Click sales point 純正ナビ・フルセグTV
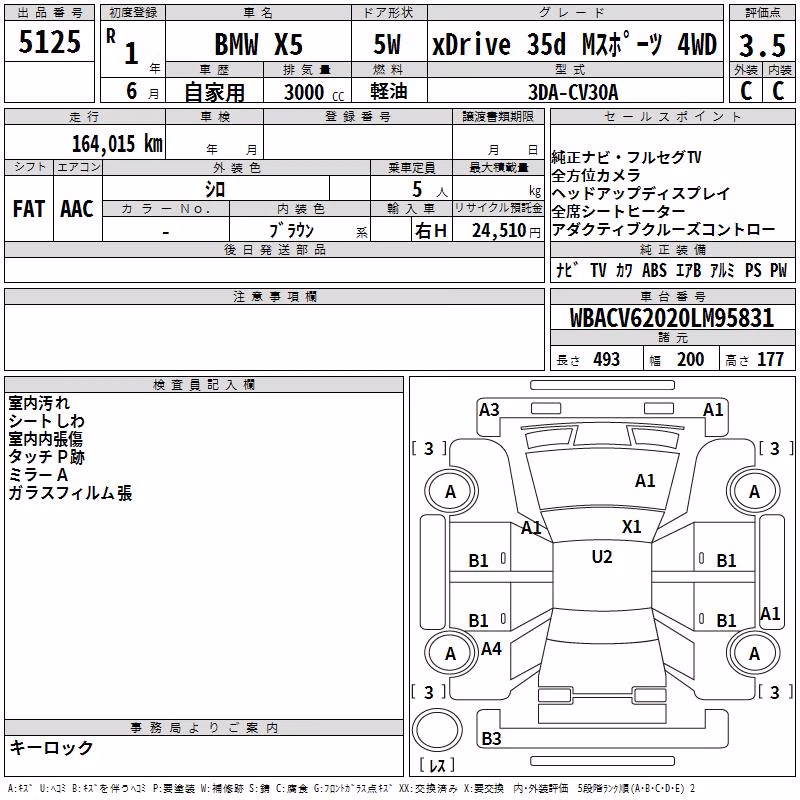Screen dimensions: 800x800 [626, 157]
